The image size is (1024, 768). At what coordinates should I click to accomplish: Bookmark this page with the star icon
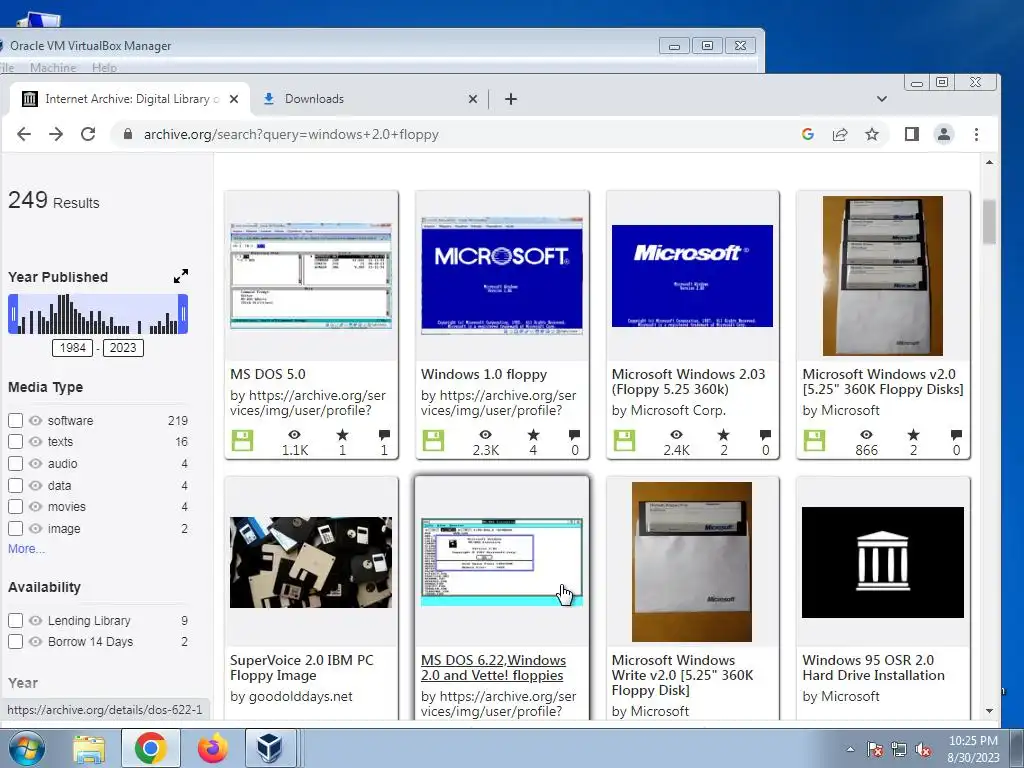point(872,135)
